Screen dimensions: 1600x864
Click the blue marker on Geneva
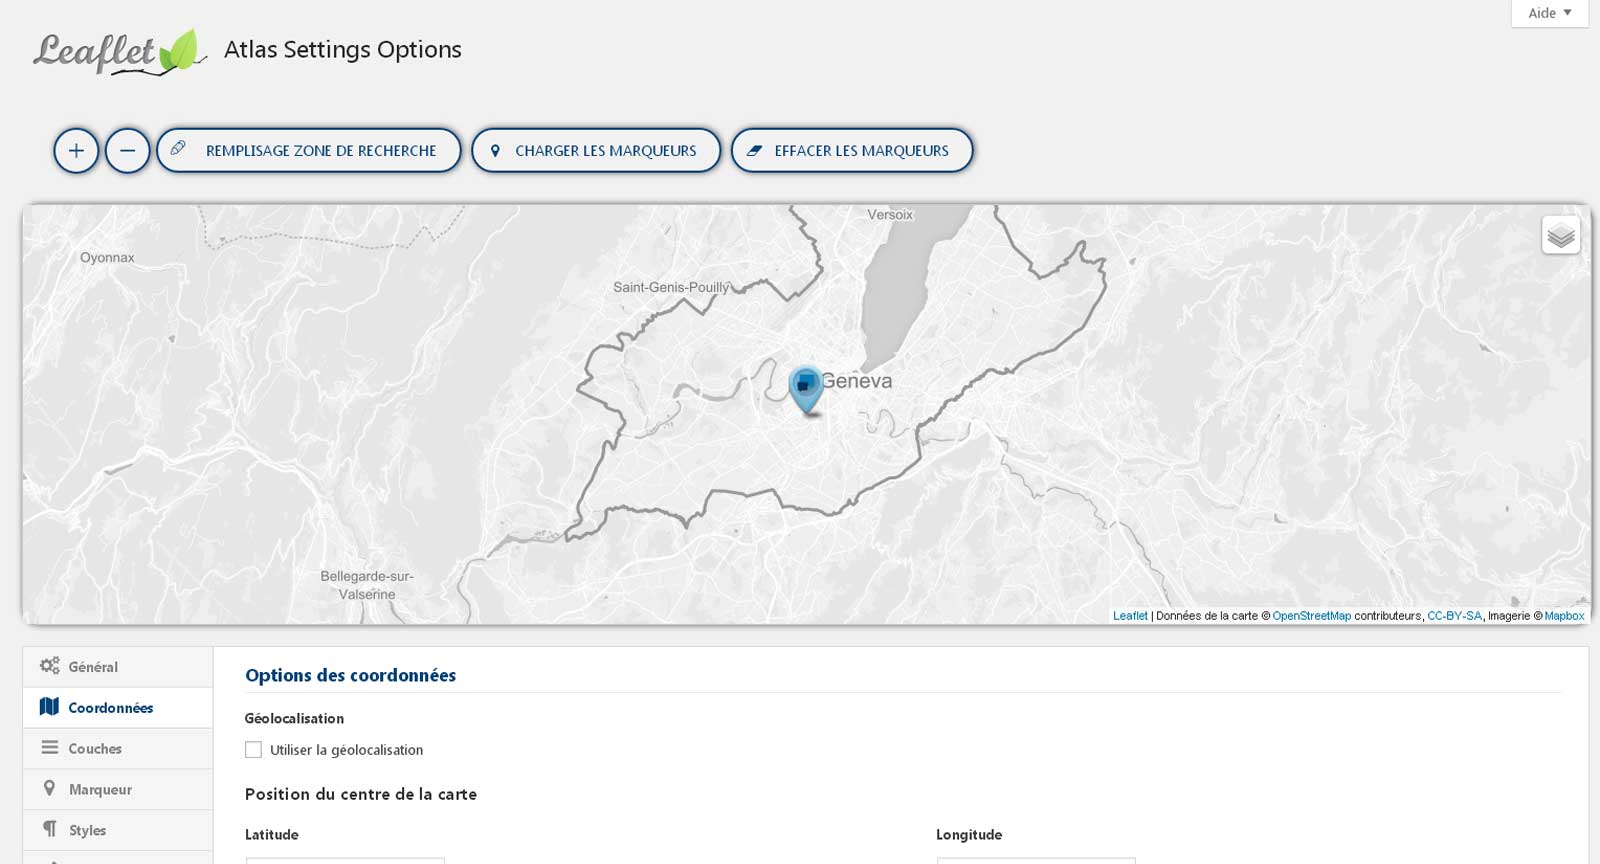[x=806, y=387]
